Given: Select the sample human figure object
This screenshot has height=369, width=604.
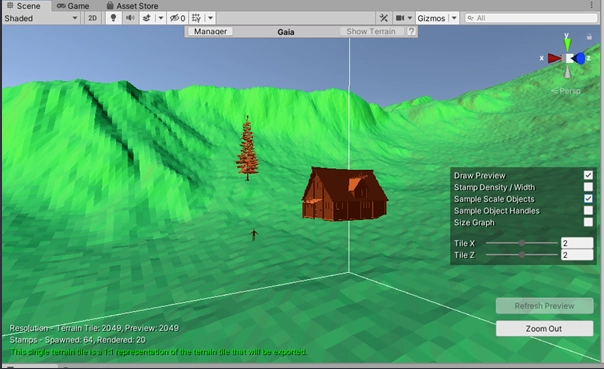Looking at the screenshot, I should pos(254,235).
